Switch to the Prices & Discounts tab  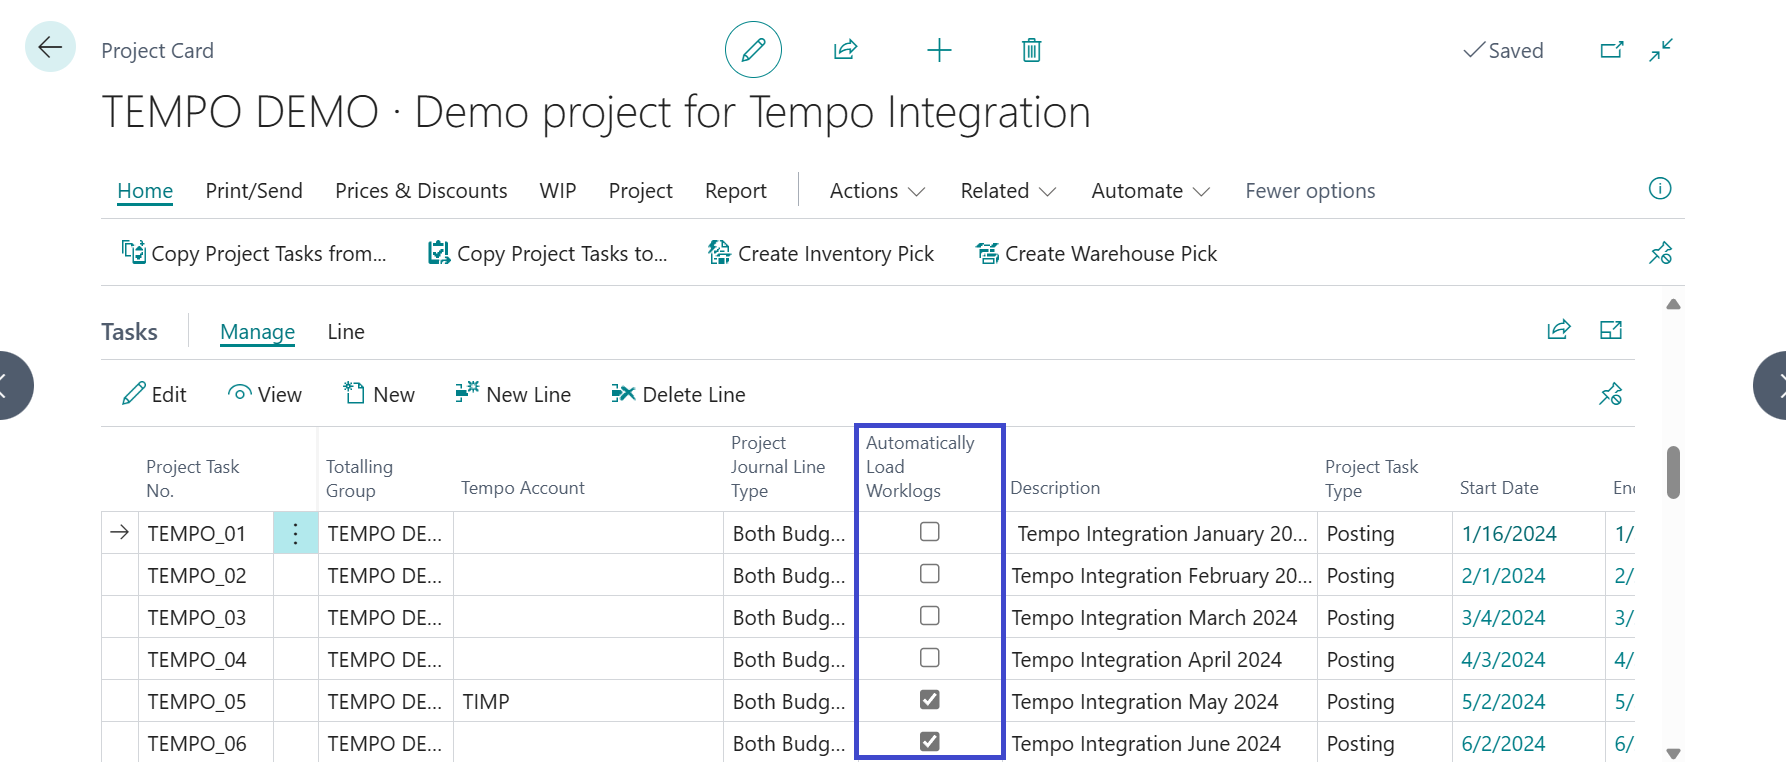421,191
